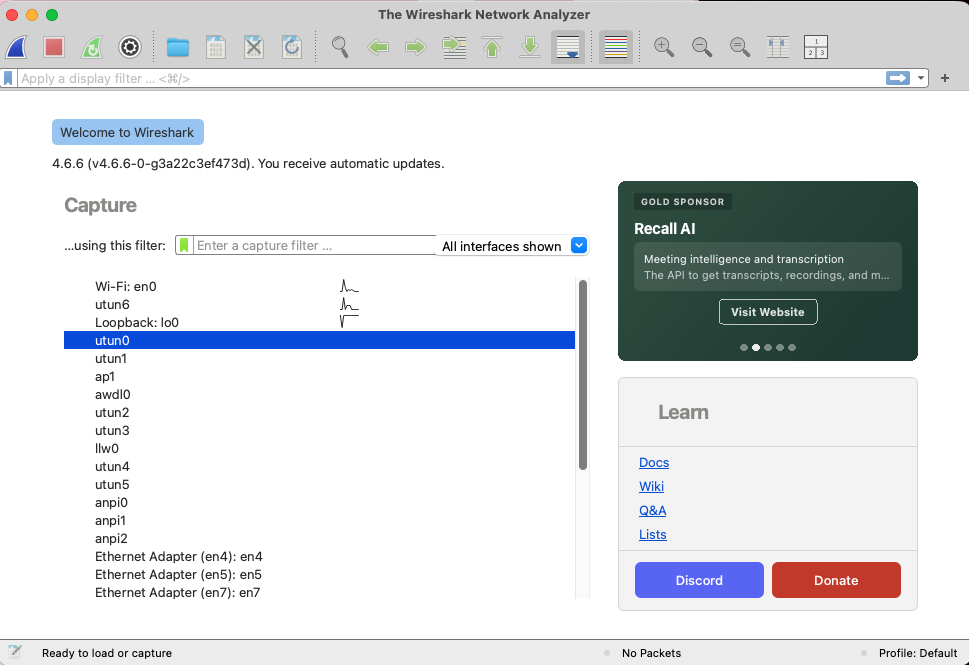Open the Q&A link
Image resolution: width=969 pixels, height=665 pixels.
(653, 510)
